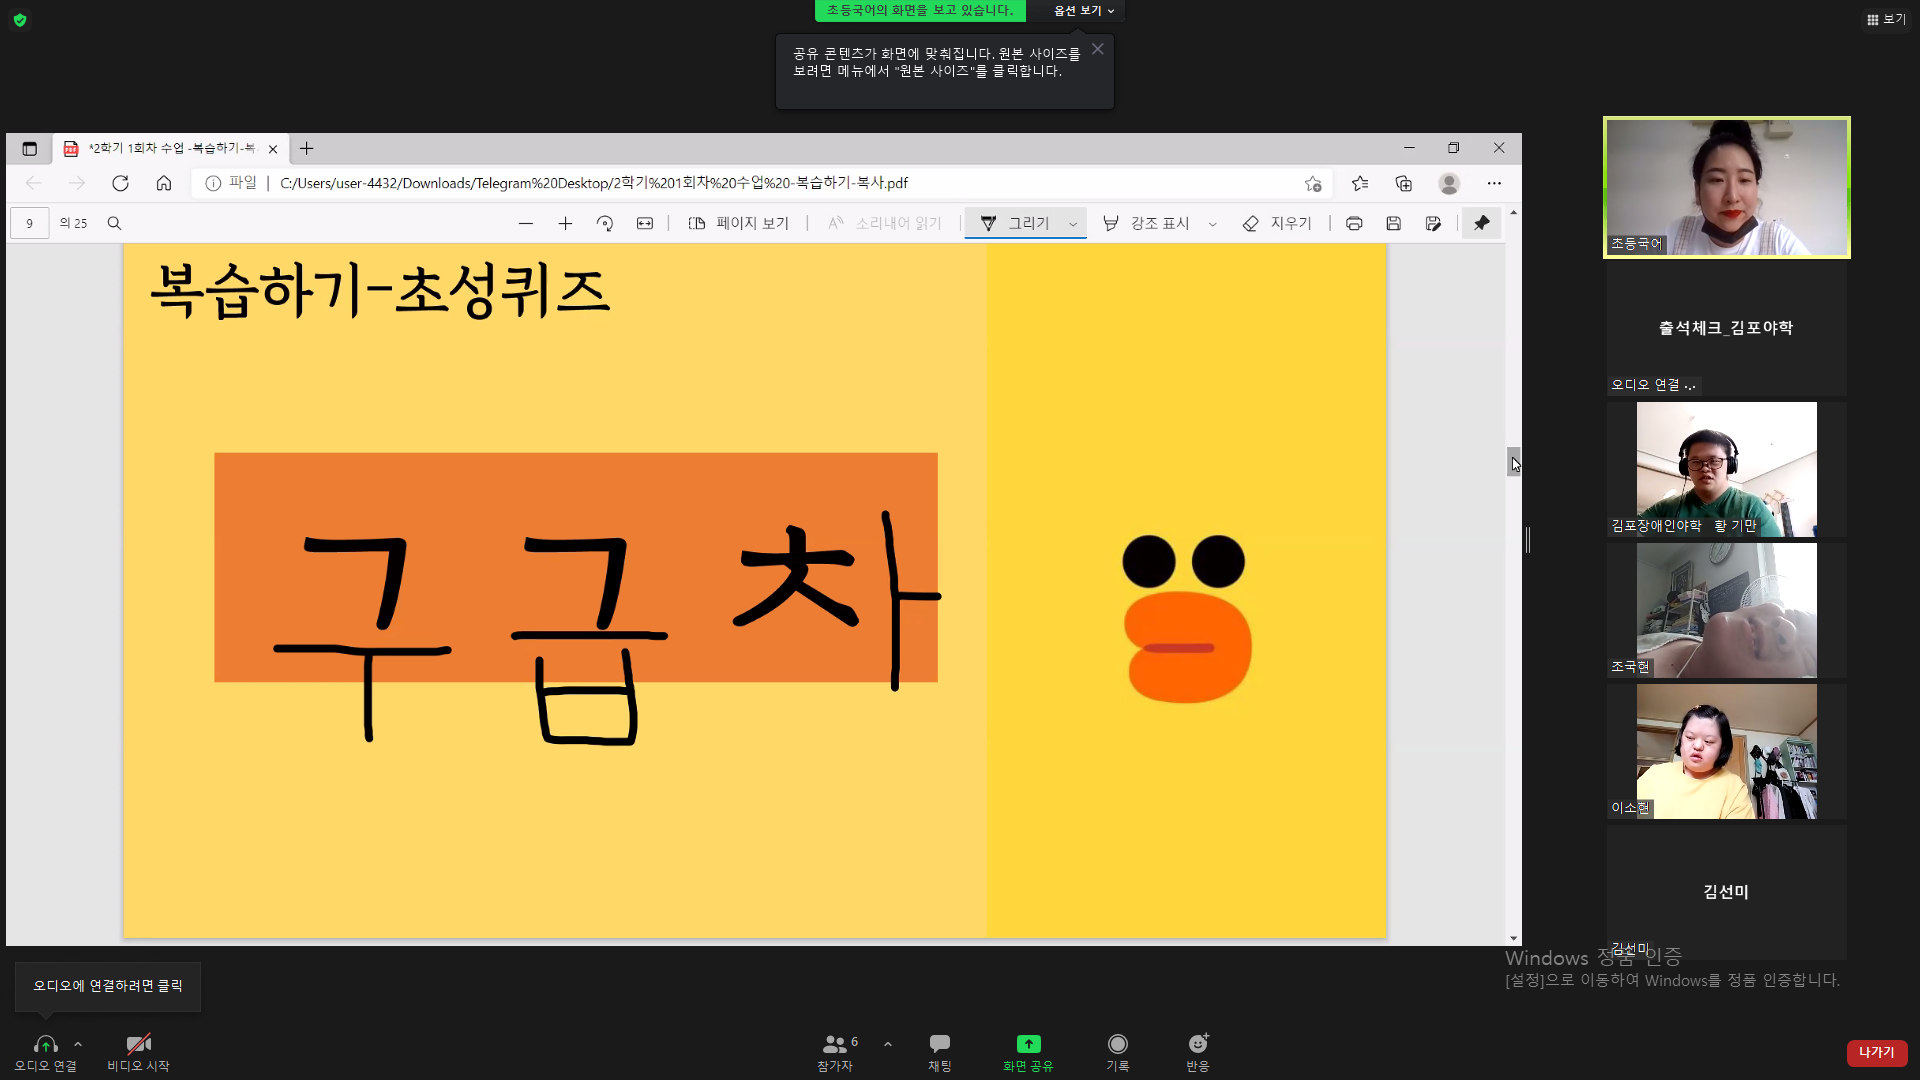Go back in the browser

click(33, 183)
